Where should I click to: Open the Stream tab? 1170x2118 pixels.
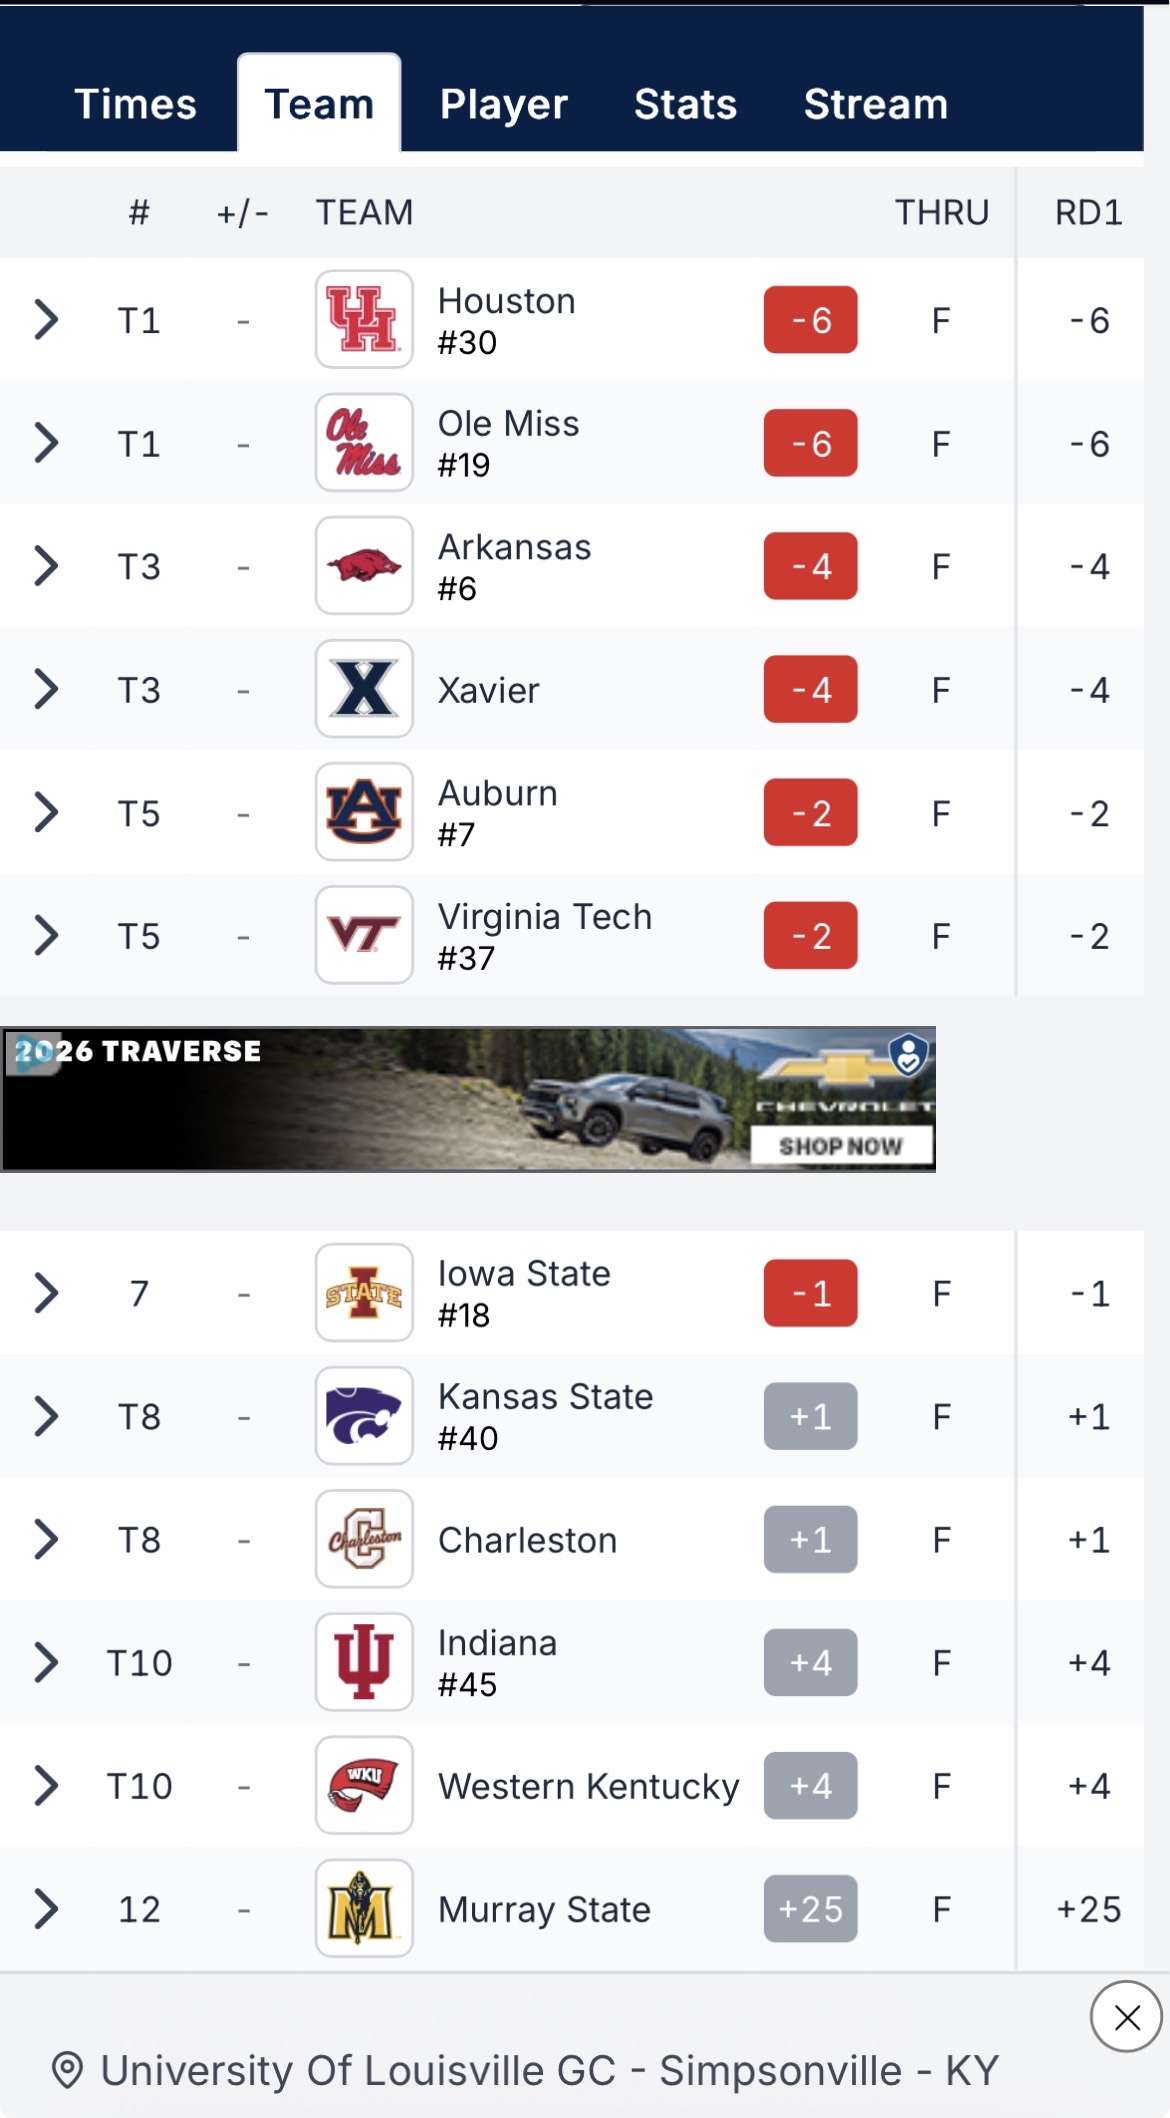pyautogui.click(x=876, y=104)
